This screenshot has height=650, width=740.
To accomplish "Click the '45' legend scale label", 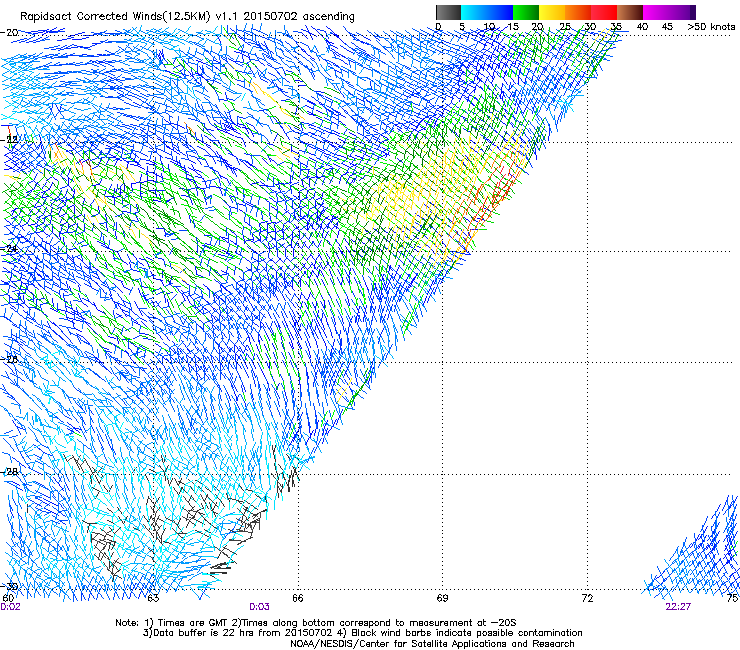I will click(667, 26).
